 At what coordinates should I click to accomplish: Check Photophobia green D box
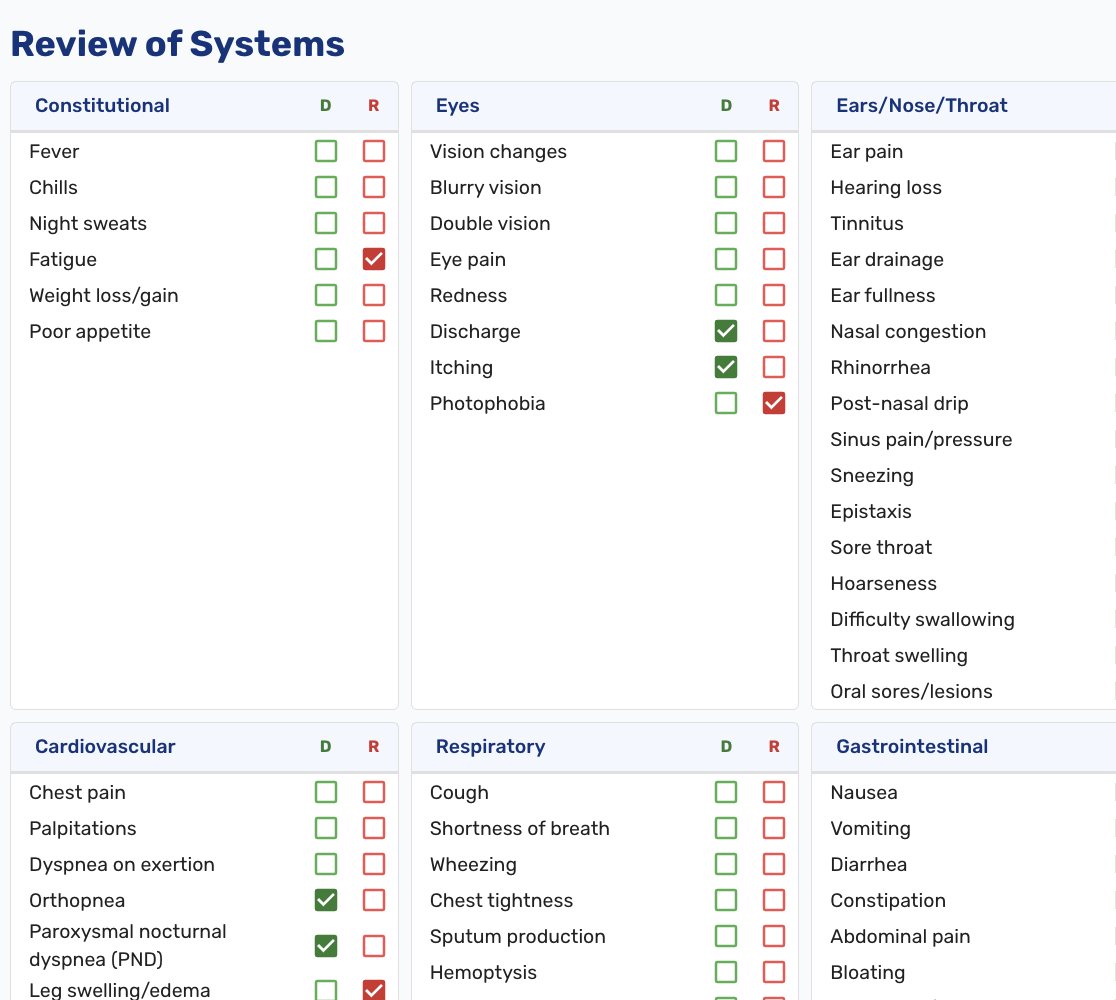(x=726, y=403)
